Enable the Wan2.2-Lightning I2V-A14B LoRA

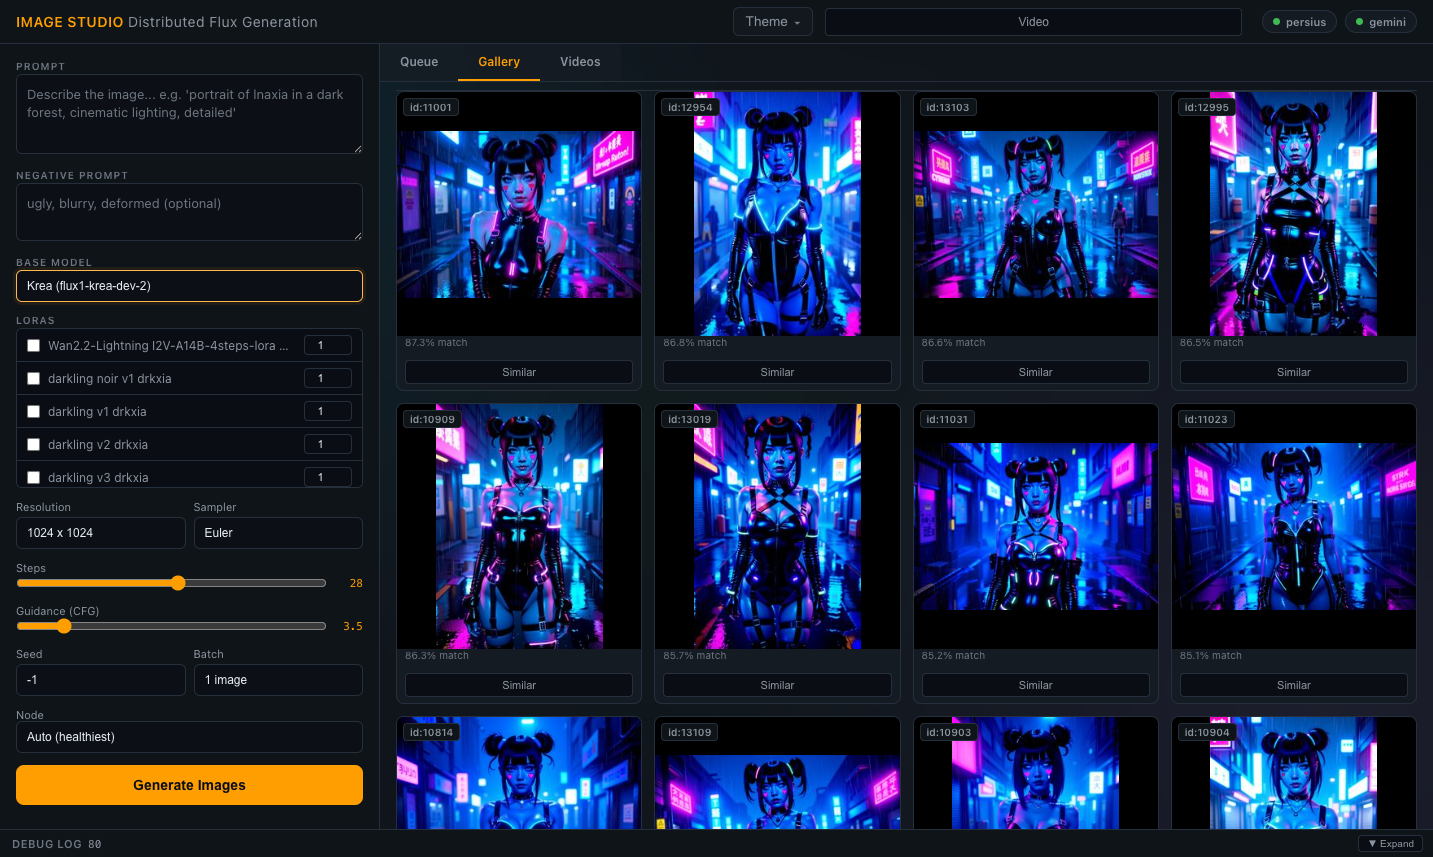point(34,345)
